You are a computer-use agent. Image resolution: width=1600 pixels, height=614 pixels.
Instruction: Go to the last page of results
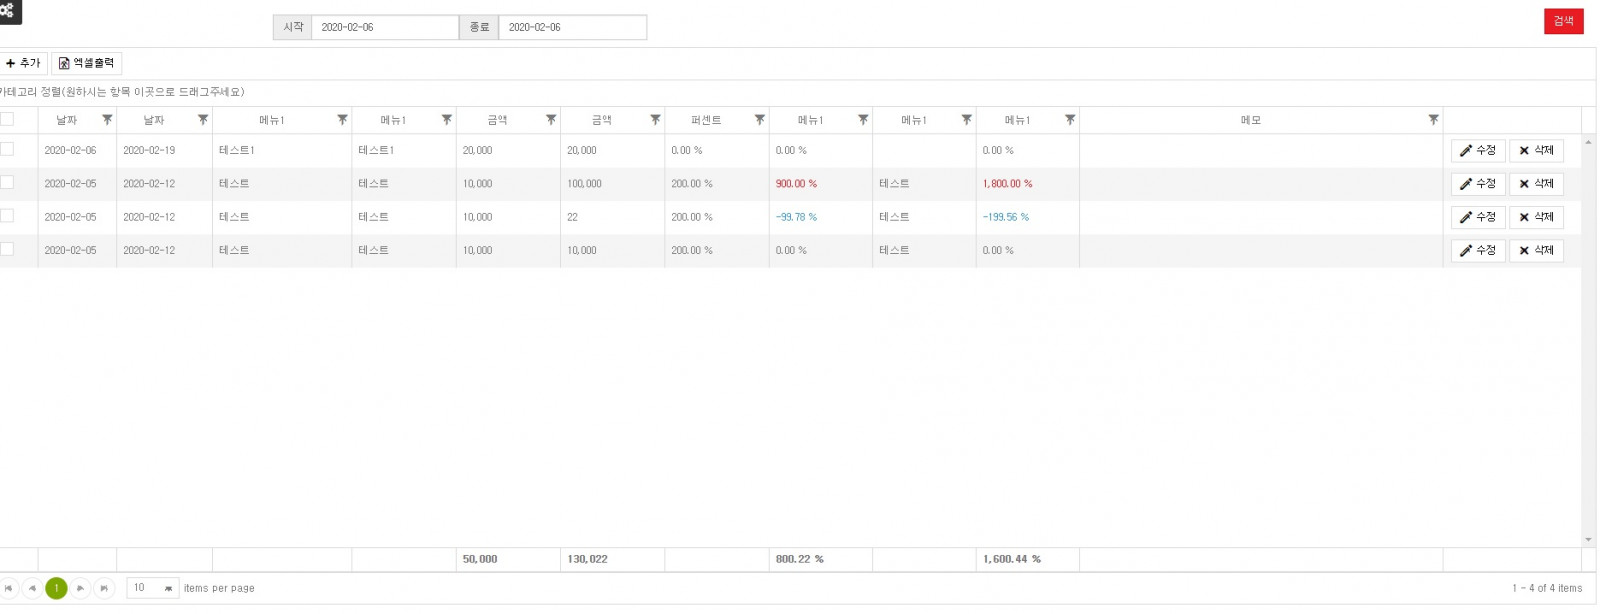[104, 589]
